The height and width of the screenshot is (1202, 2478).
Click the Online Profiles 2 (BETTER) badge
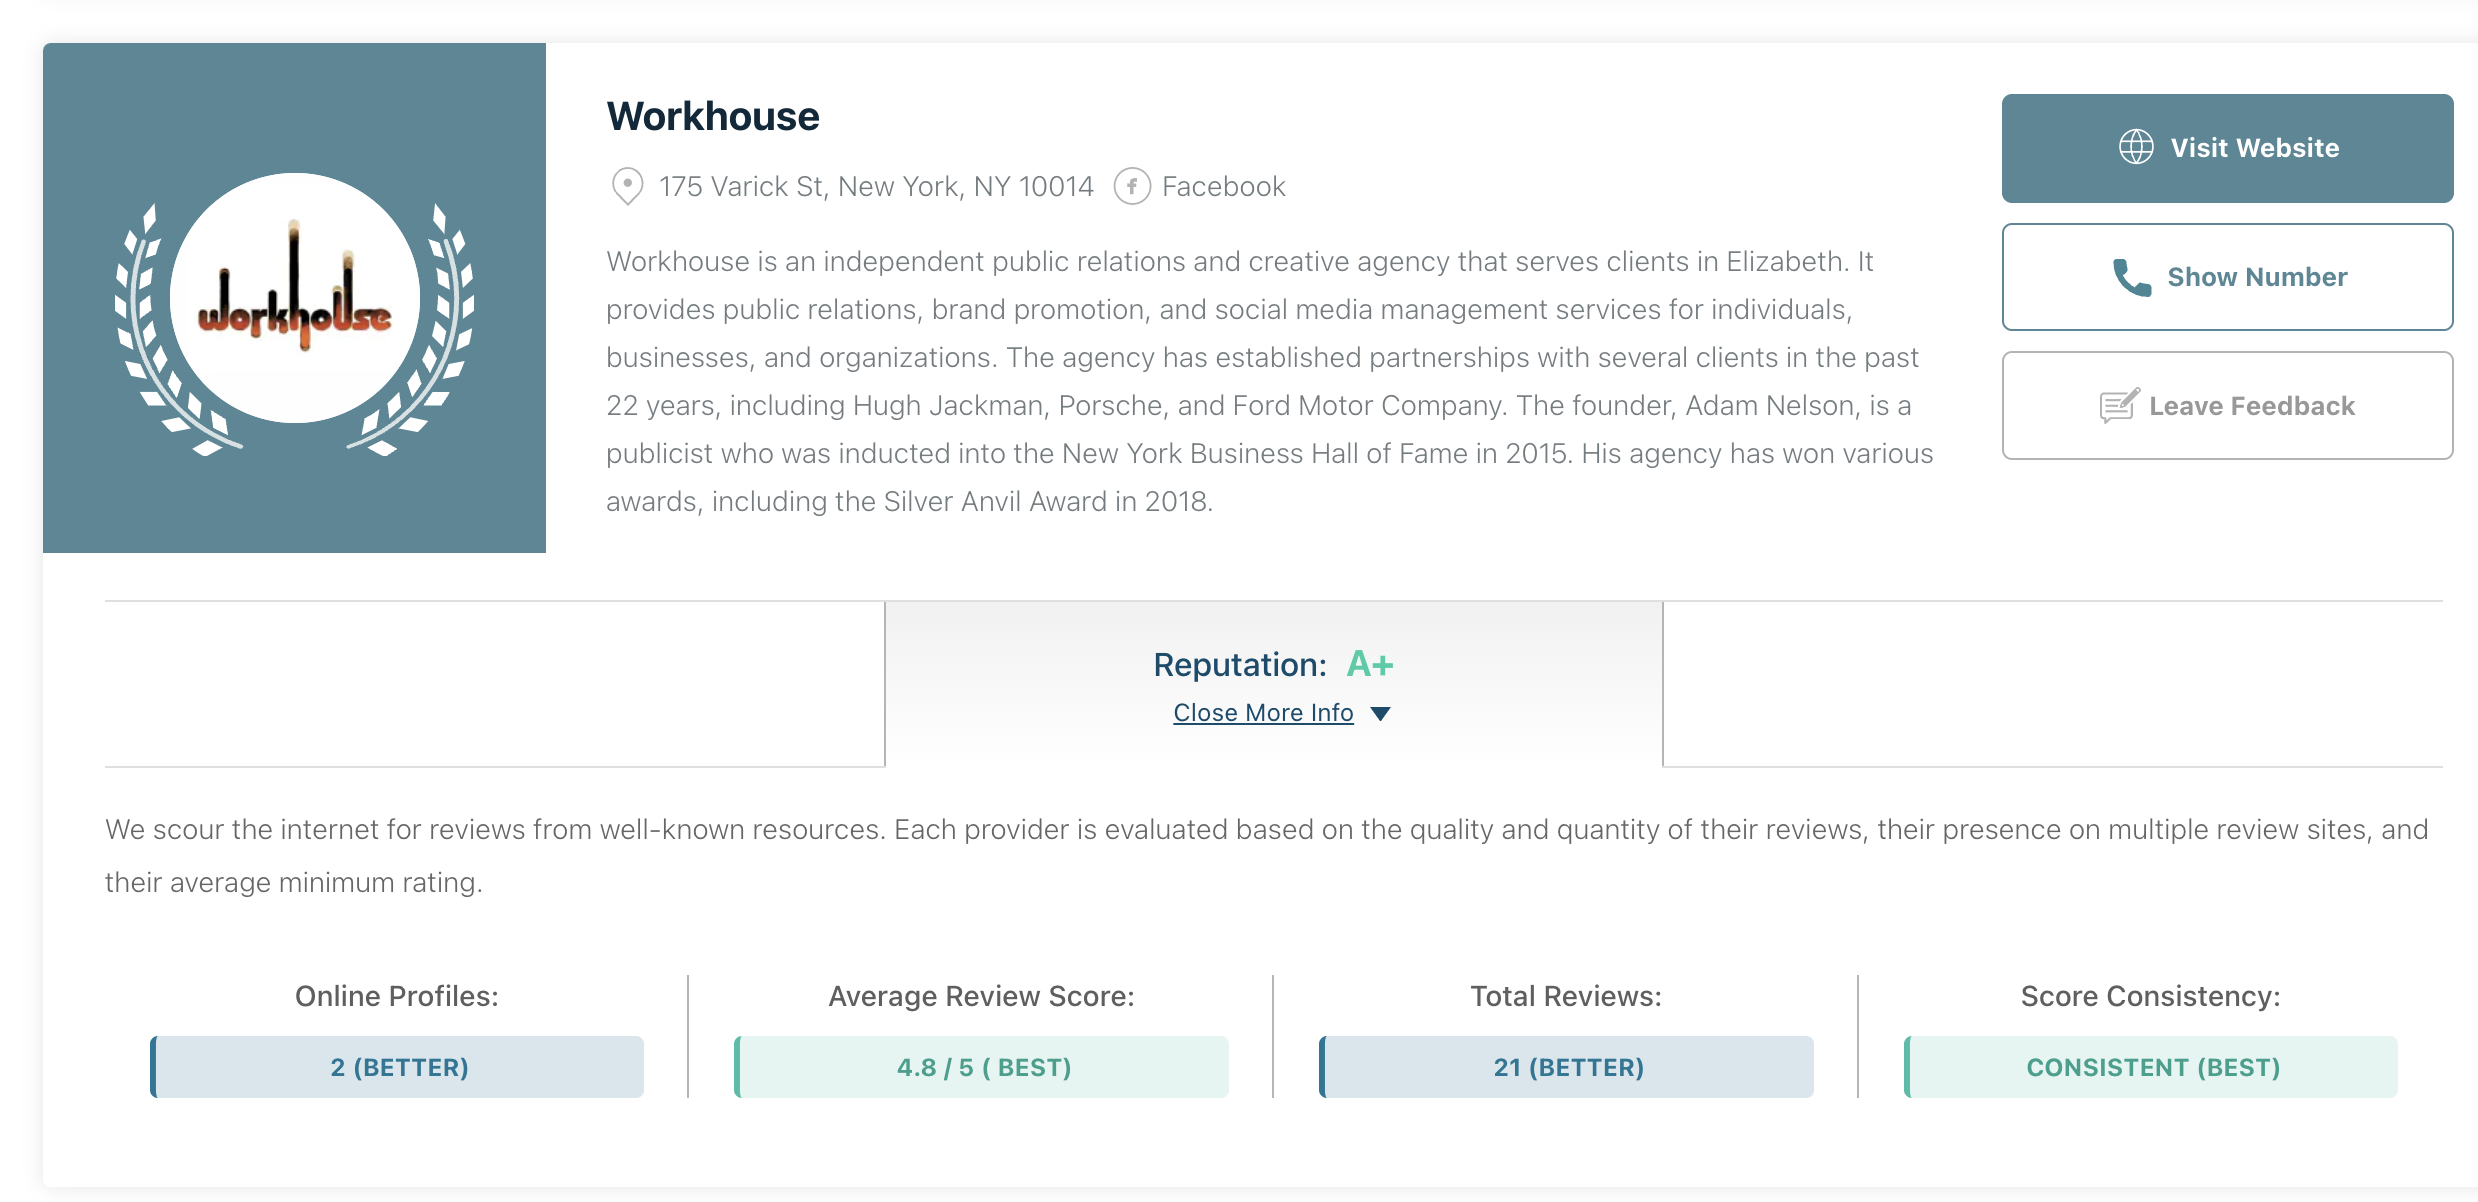click(x=398, y=1067)
